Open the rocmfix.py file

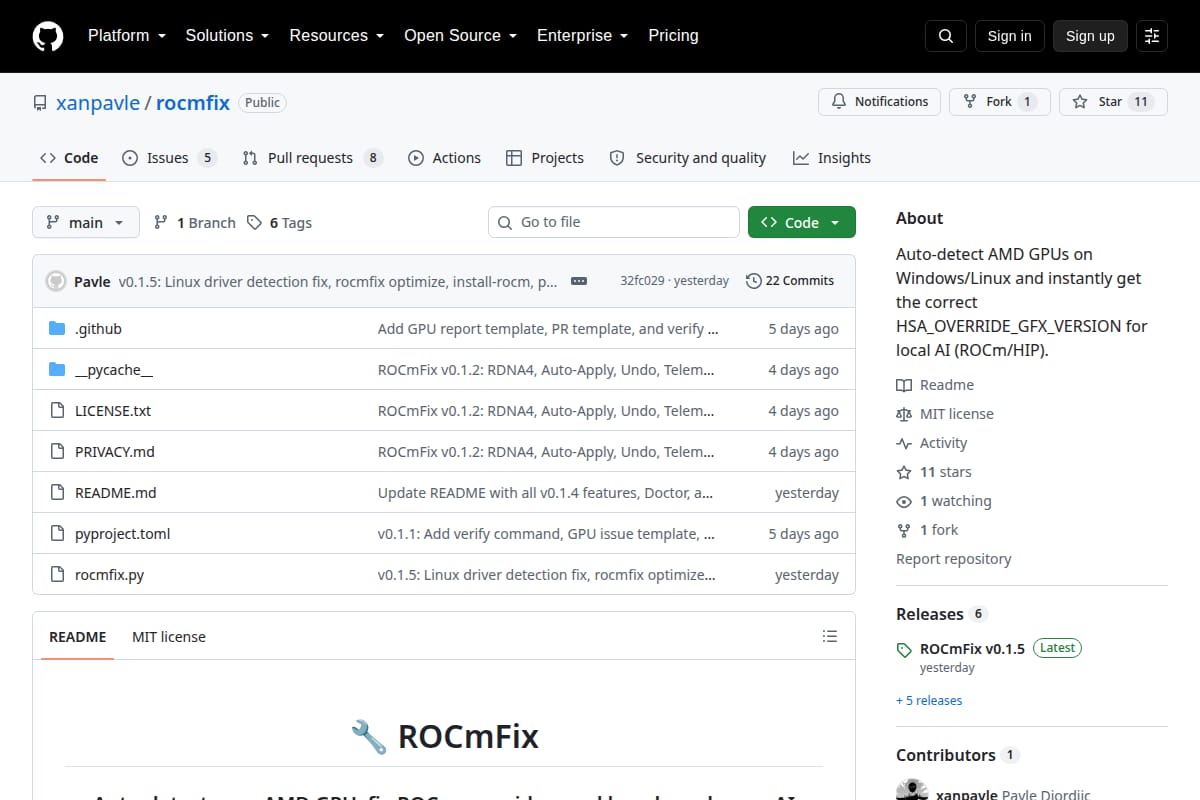(109, 575)
